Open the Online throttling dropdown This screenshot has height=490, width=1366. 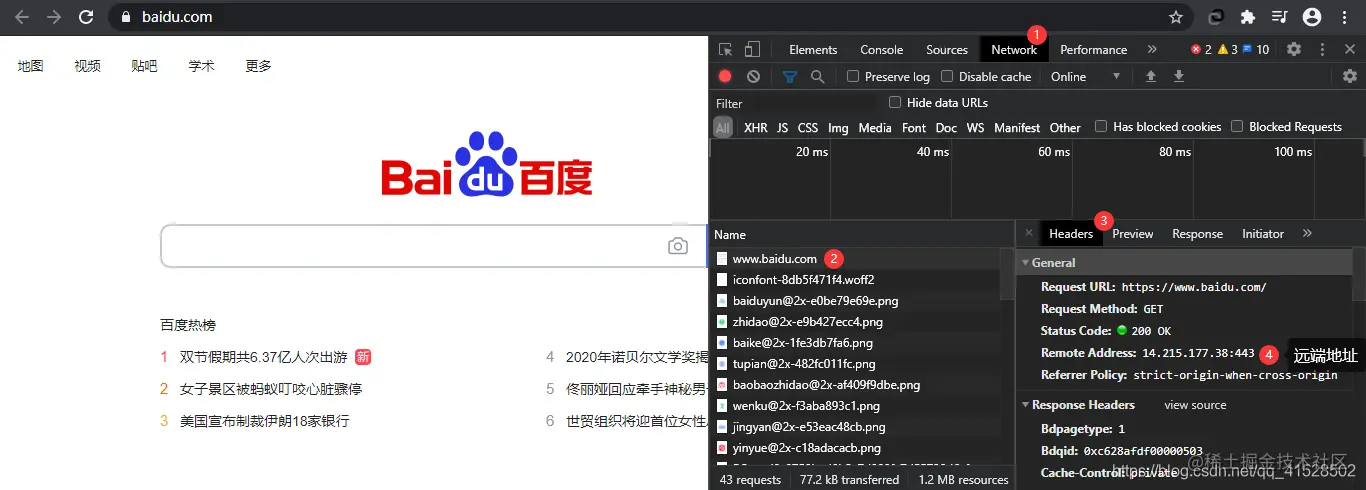tap(1085, 76)
